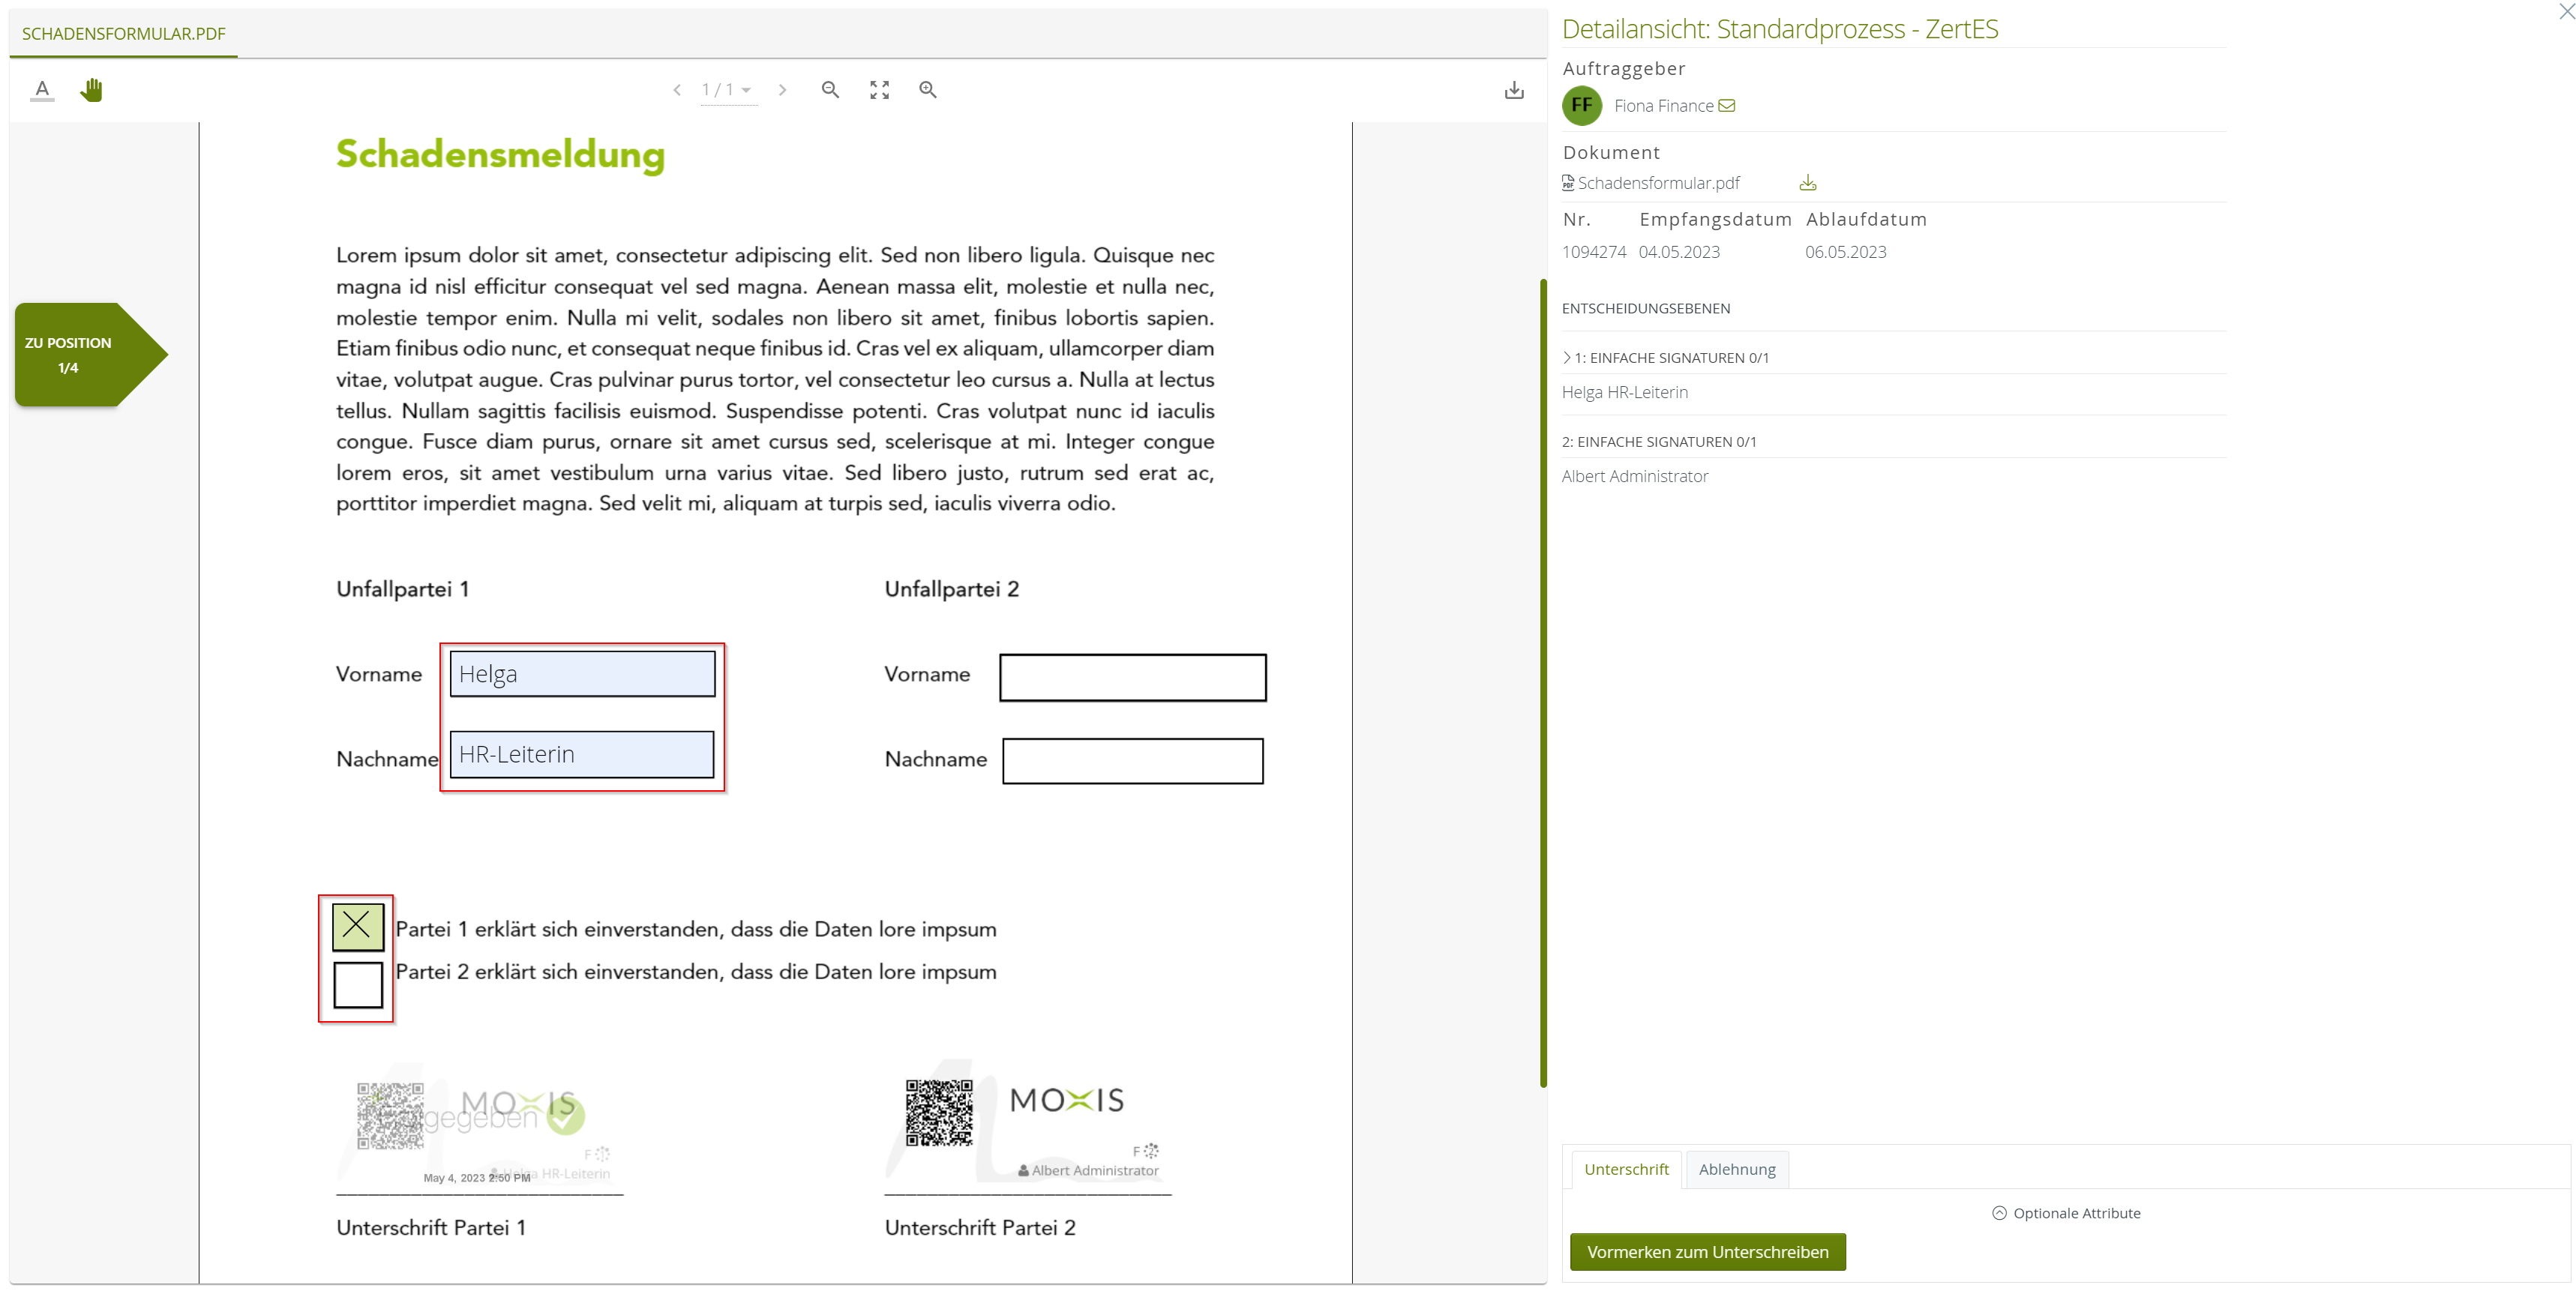Image resolution: width=2576 pixels, height=1297 pixels.
Task: Uncheck the Partei 1 consent checkbox
Action: pyautogui.click(x=357, y=927)
